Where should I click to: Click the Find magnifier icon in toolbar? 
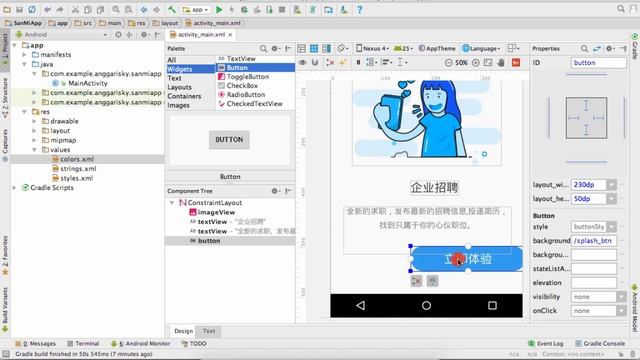[116, 9]
